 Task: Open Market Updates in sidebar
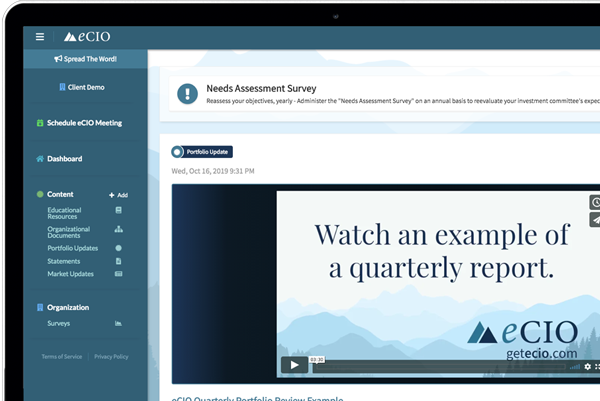[70, 274]
